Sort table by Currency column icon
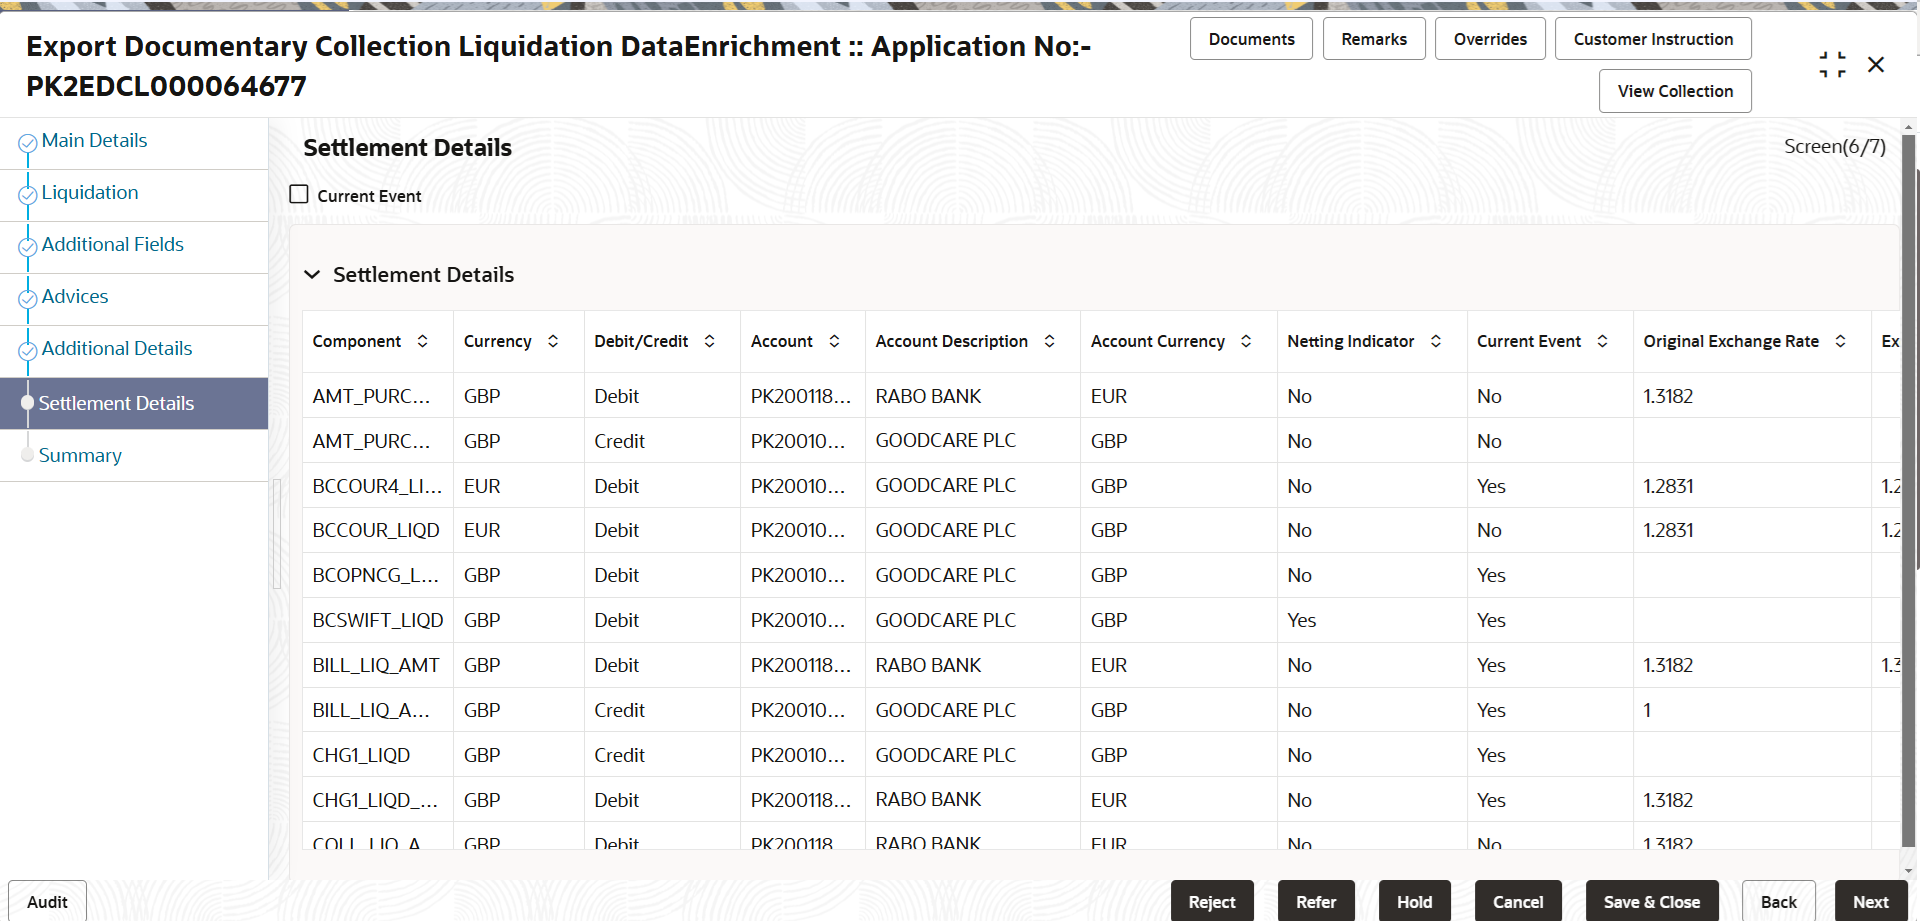Image resolution: width=1920 pixels, height=921 pixels. (553, 341)
